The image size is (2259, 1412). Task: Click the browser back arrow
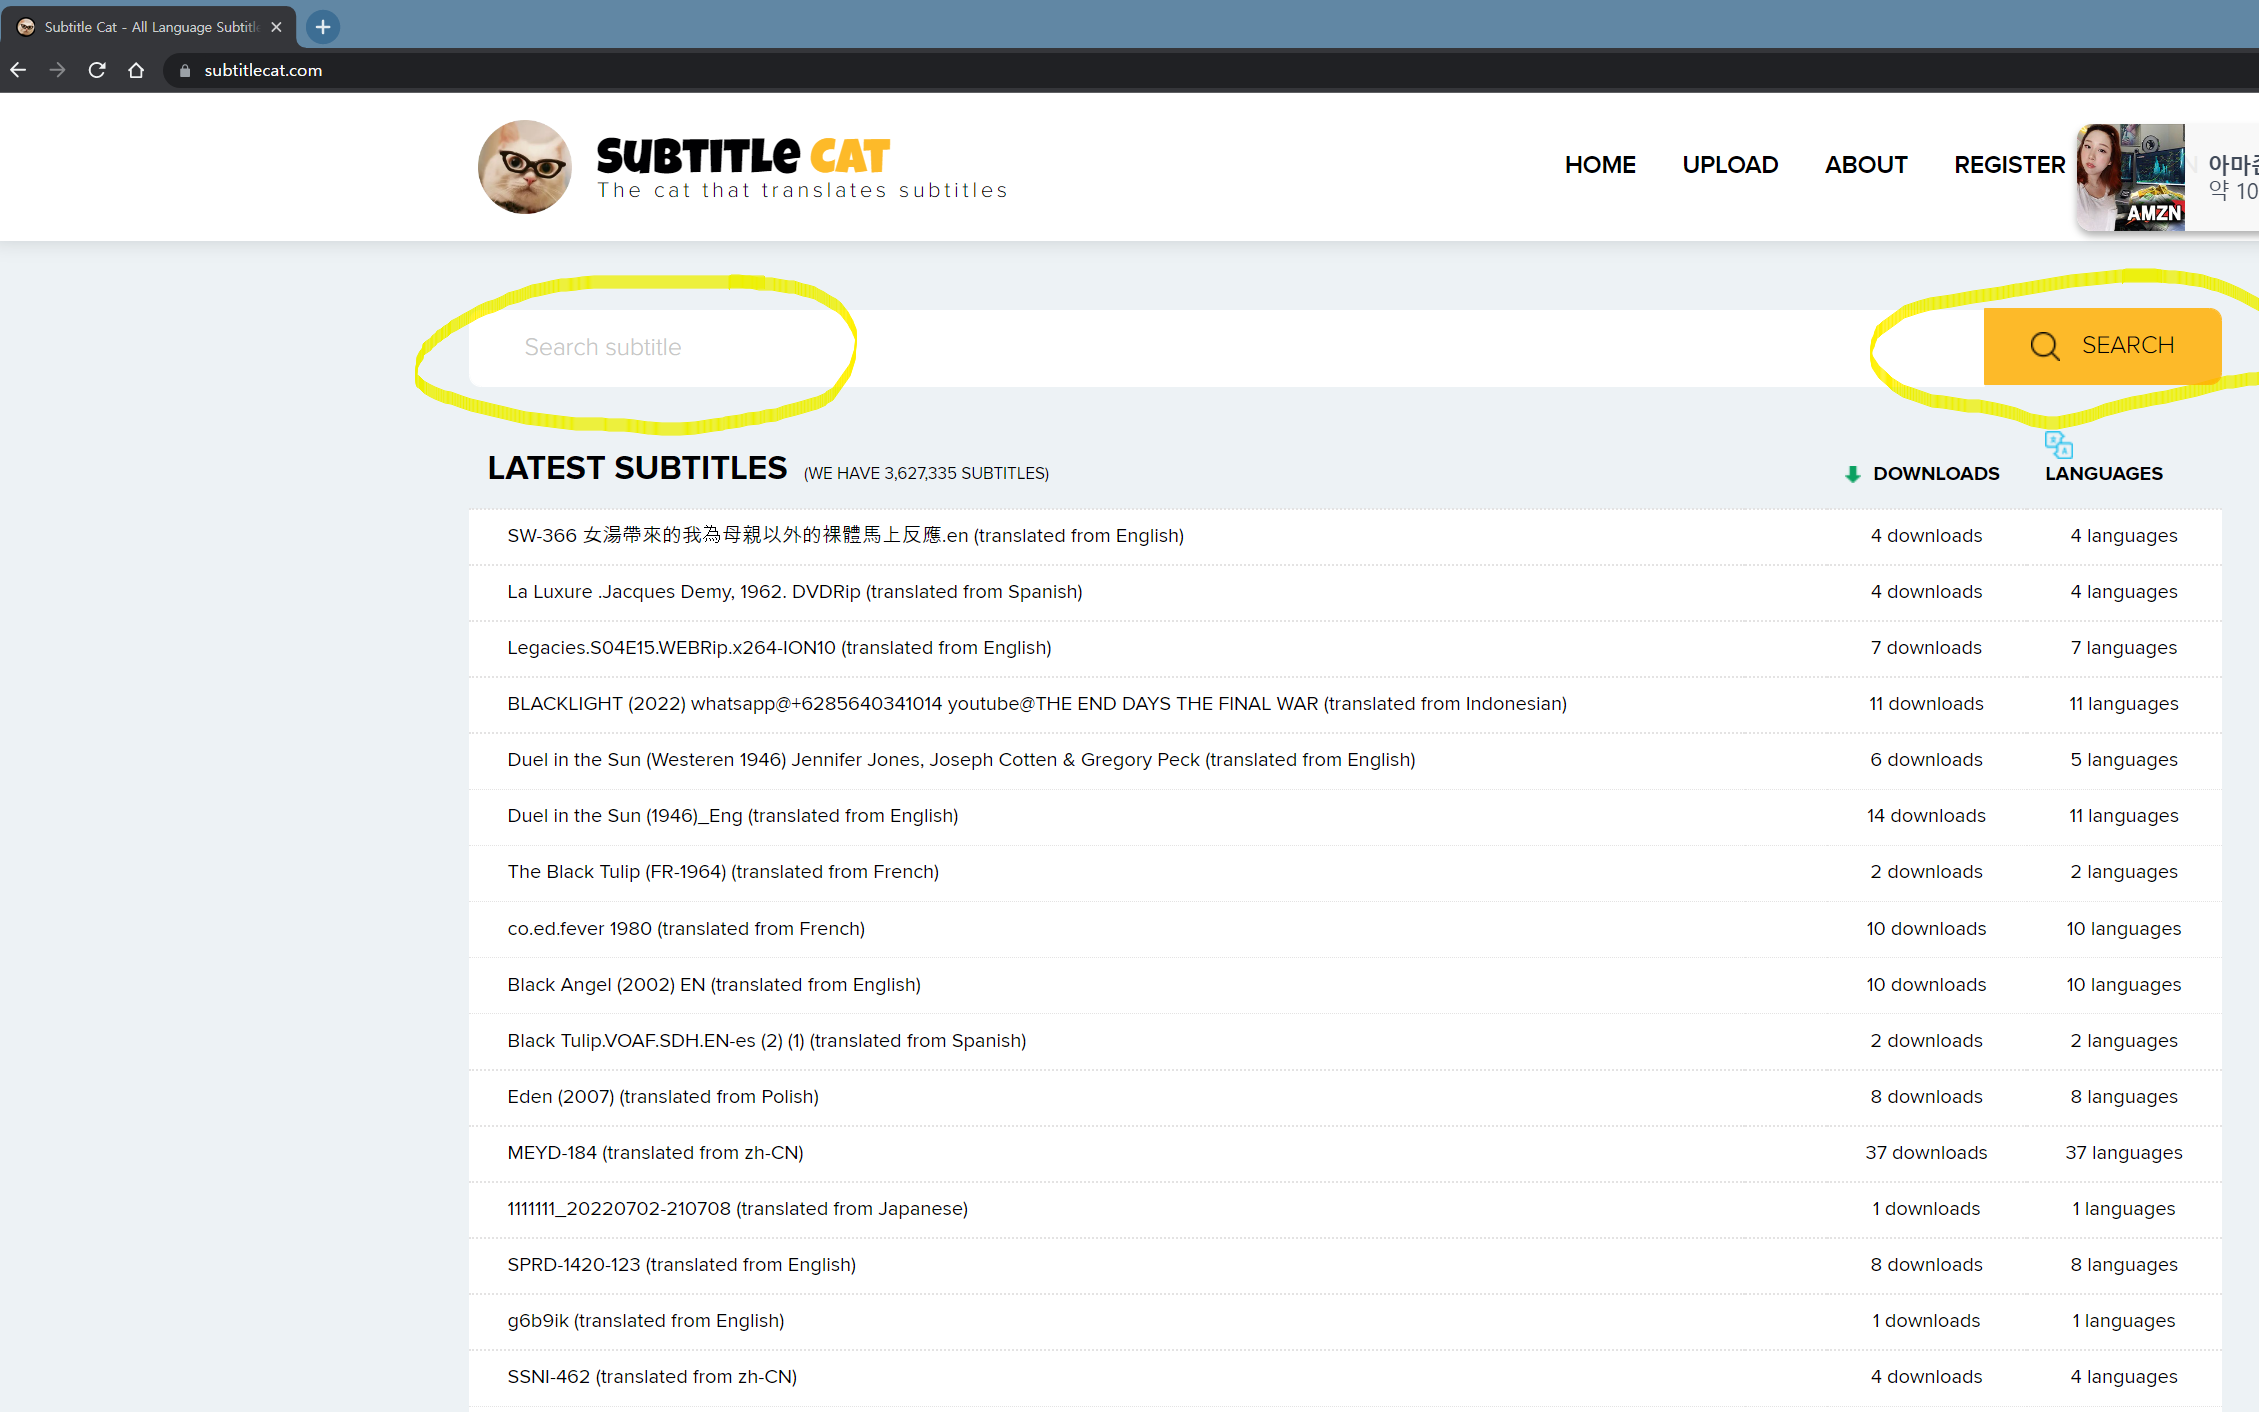pos(18,70)
